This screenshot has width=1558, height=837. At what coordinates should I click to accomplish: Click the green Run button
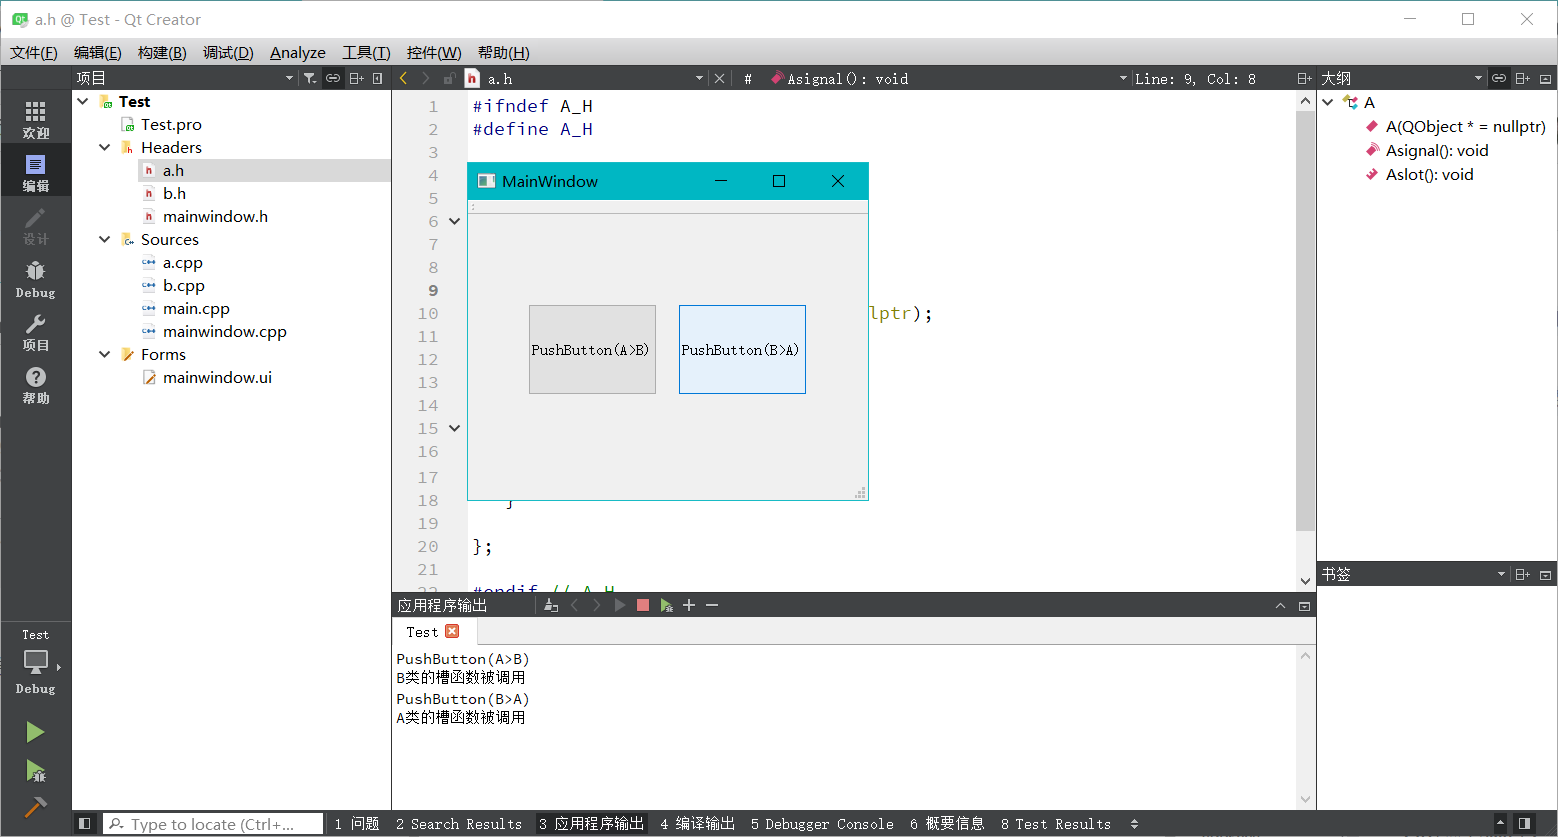(x=36, y=732)
